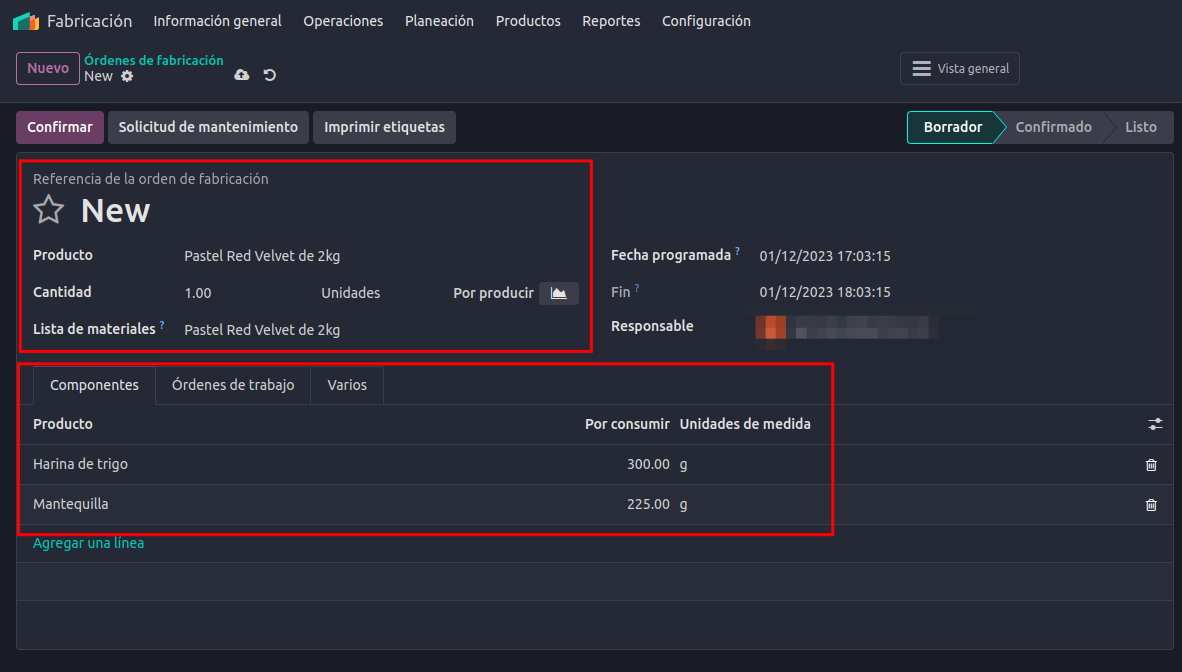Image resolution: width=1182 pixels, height=672 pixels.
Task: Edit the 225.00 Por consumir value
Action: [x=648, y=504]
